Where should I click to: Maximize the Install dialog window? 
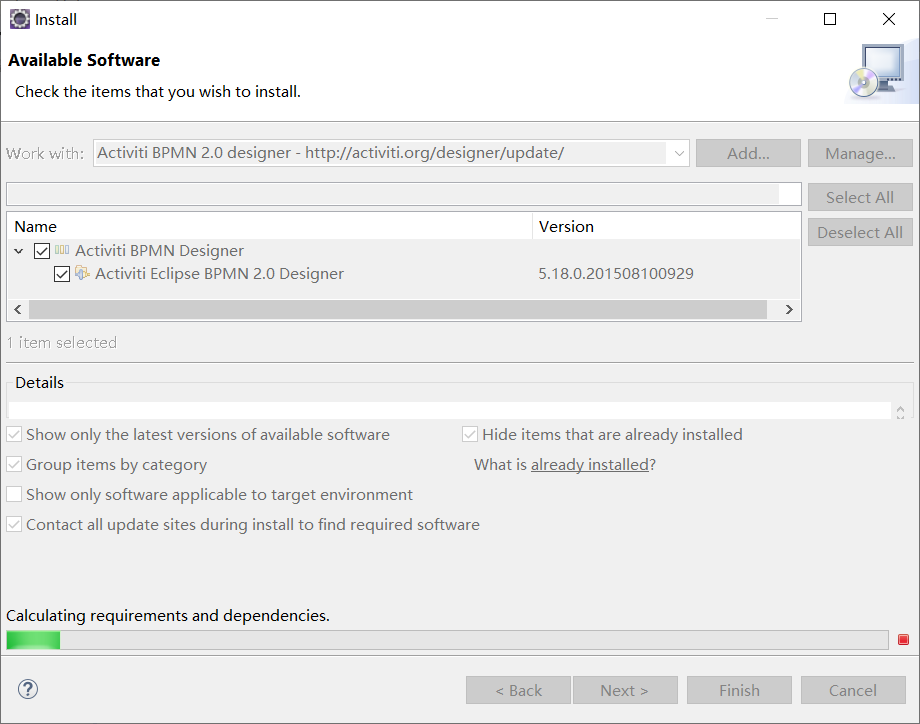point(830,19)
